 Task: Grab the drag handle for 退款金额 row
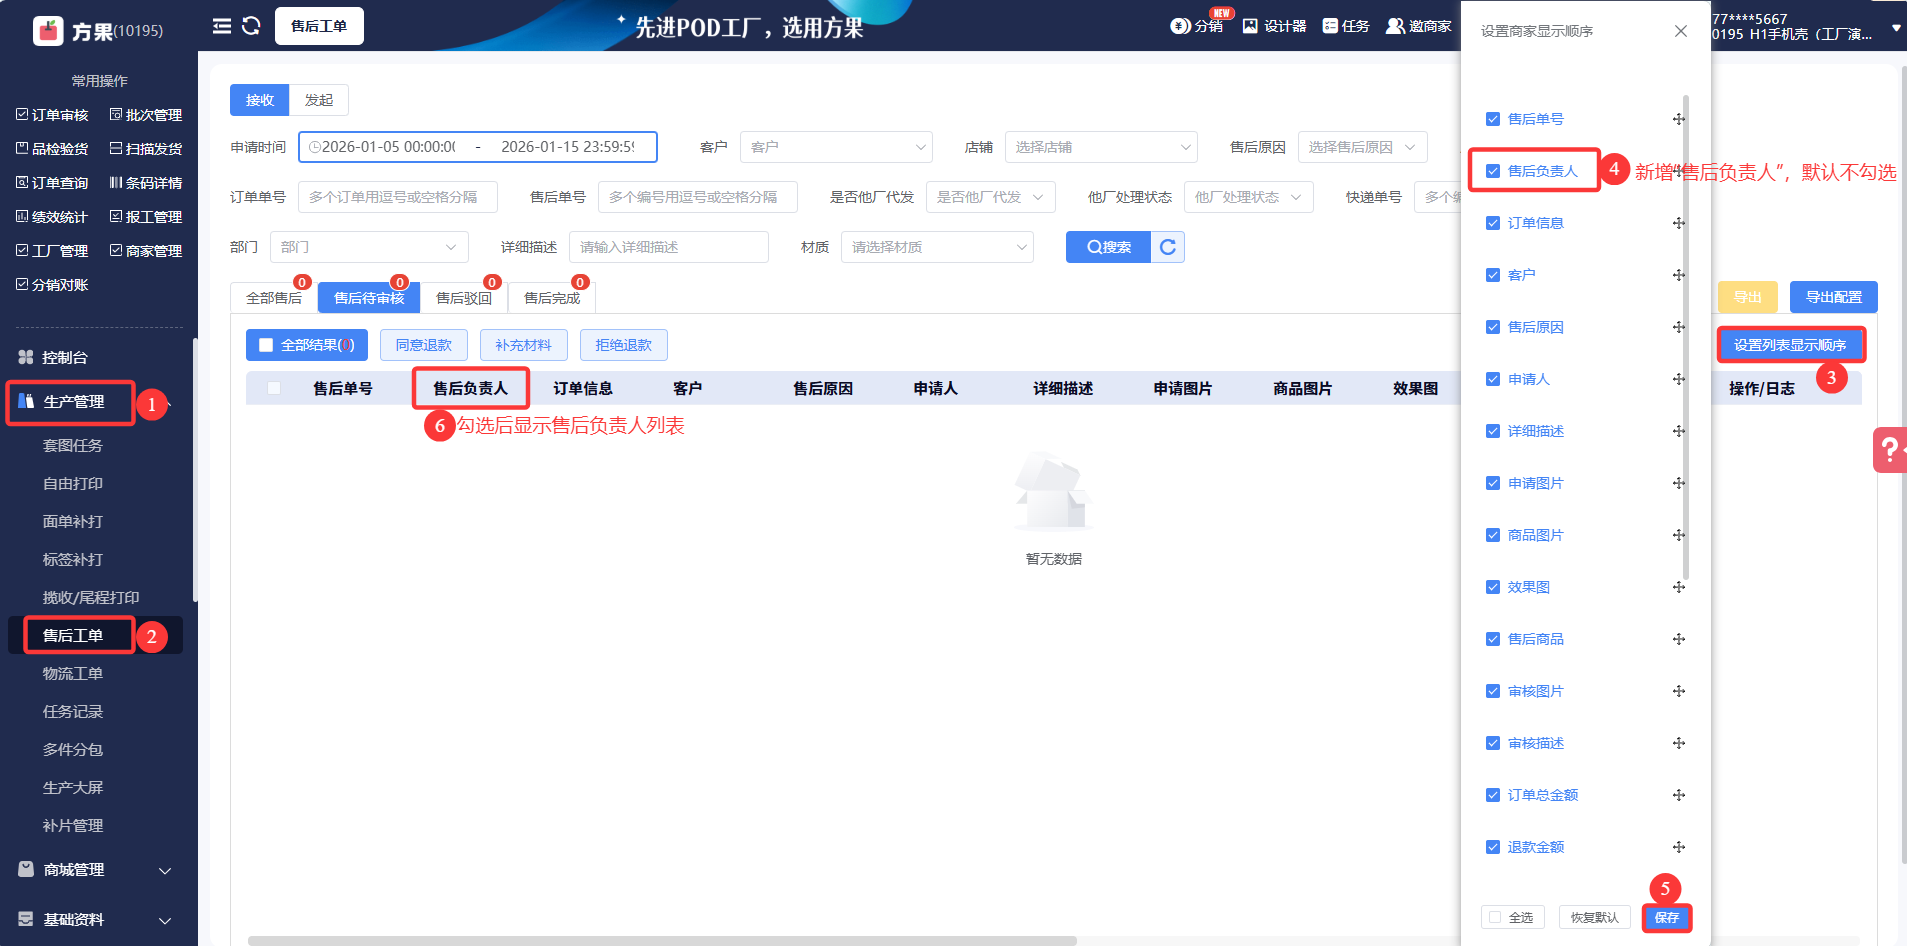1679,847
